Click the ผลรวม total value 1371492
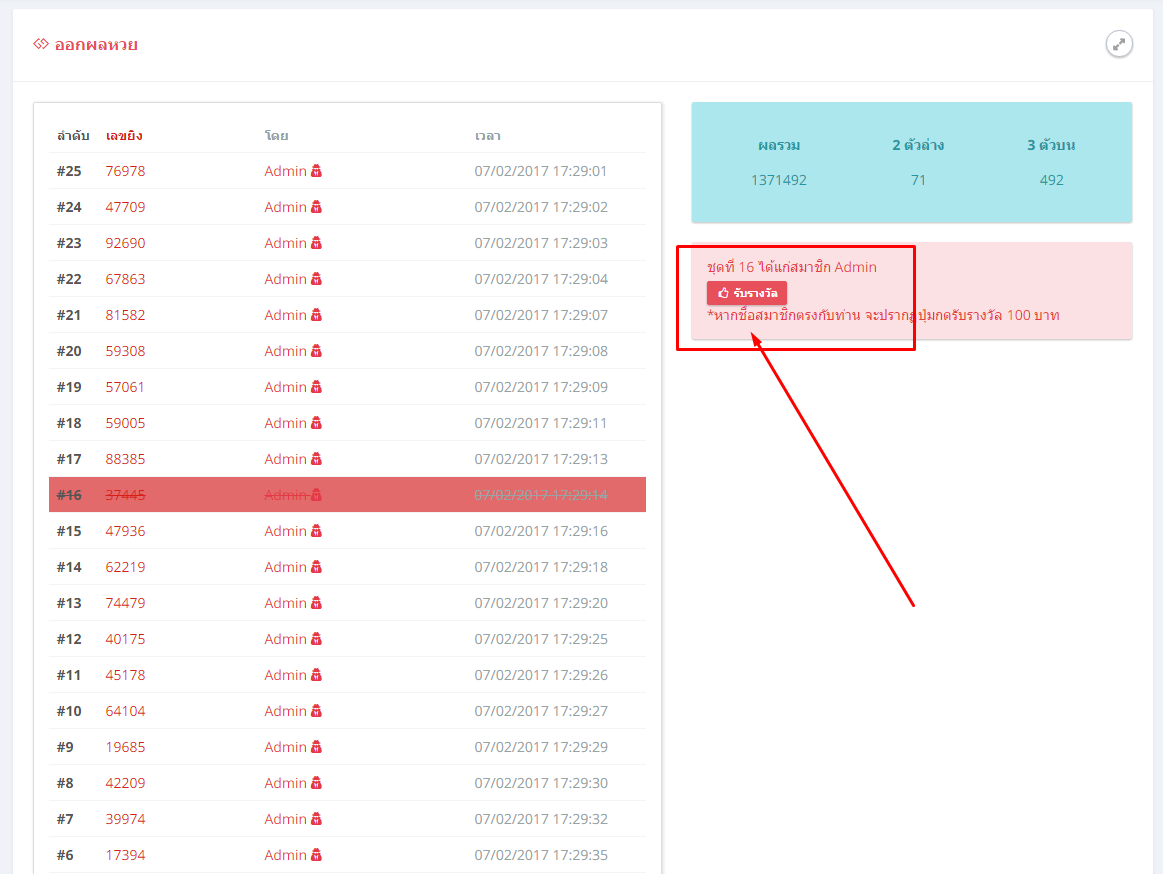Viewport: 1163px width, 874px height. 778,180
